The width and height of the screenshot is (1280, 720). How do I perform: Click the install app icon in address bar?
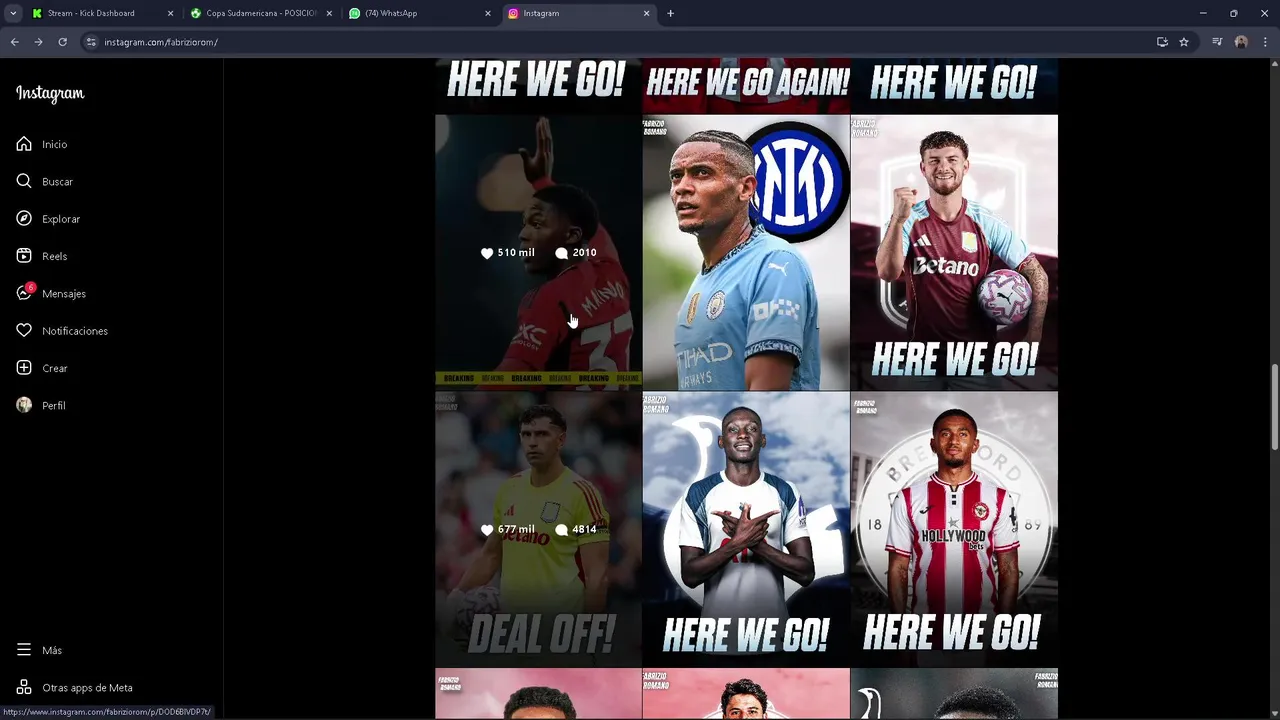point(1162,42)
